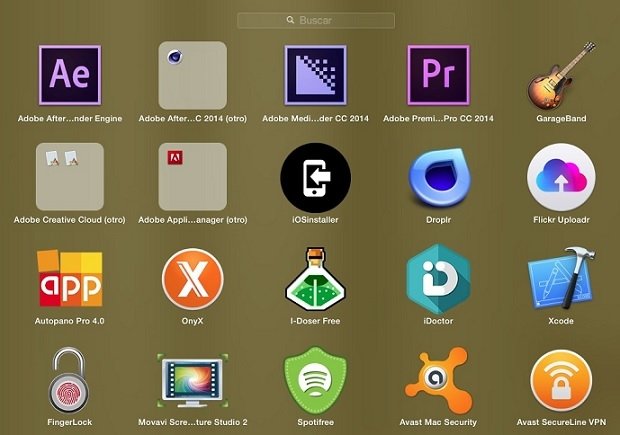Launch Flickr Uploadr cloud icon
Image resolution: width=620 pixels, height=435 pixels.
tap(561, 178)
